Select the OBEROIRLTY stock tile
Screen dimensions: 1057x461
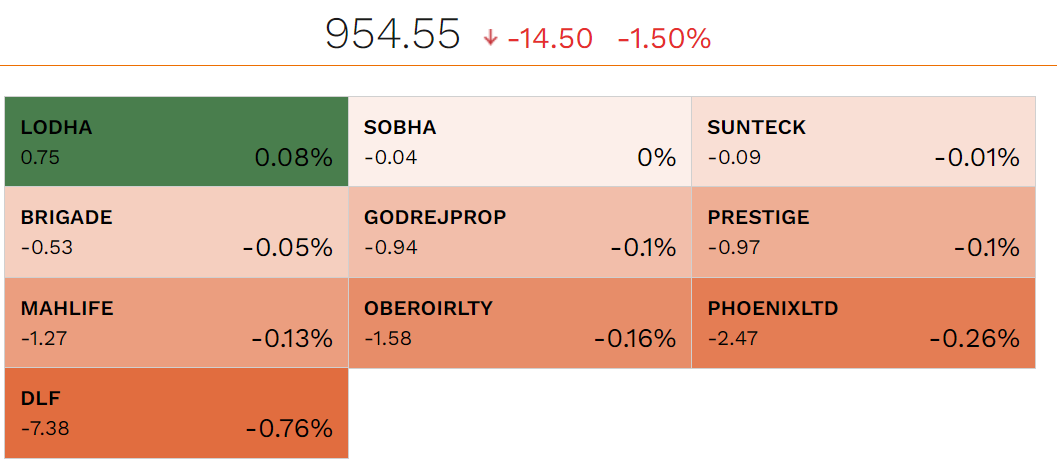point(519,323)
